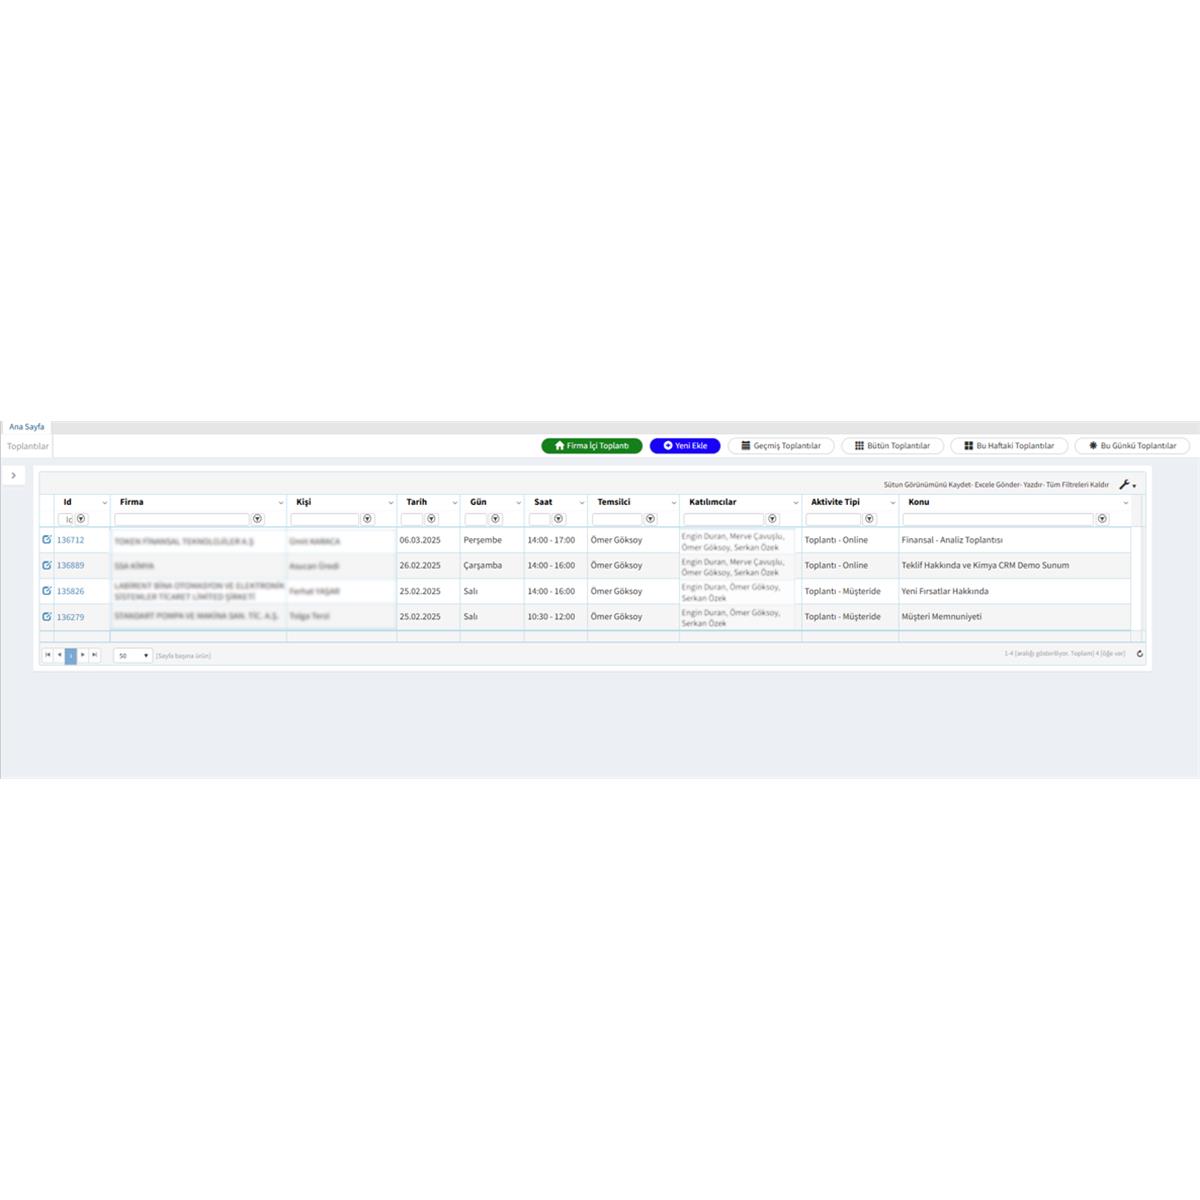Open edit icon for meeting 136712
The image size is (1200, 1200).
(47, 540)
